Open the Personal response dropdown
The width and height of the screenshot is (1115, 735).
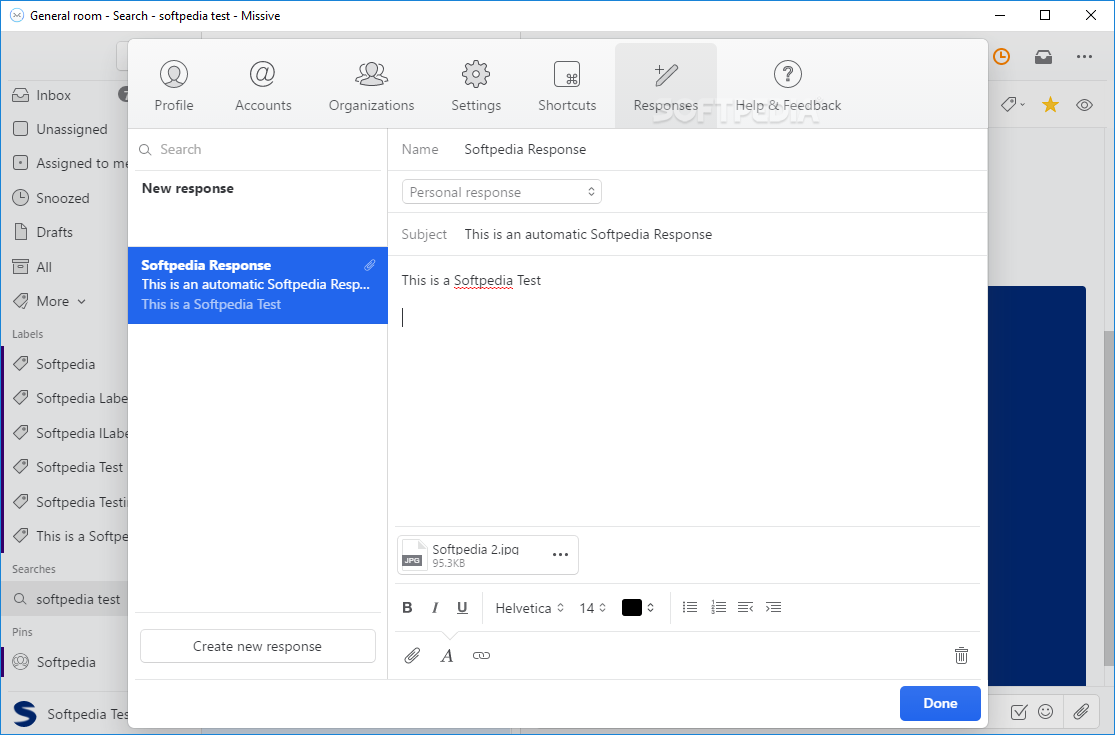point(501,192)
